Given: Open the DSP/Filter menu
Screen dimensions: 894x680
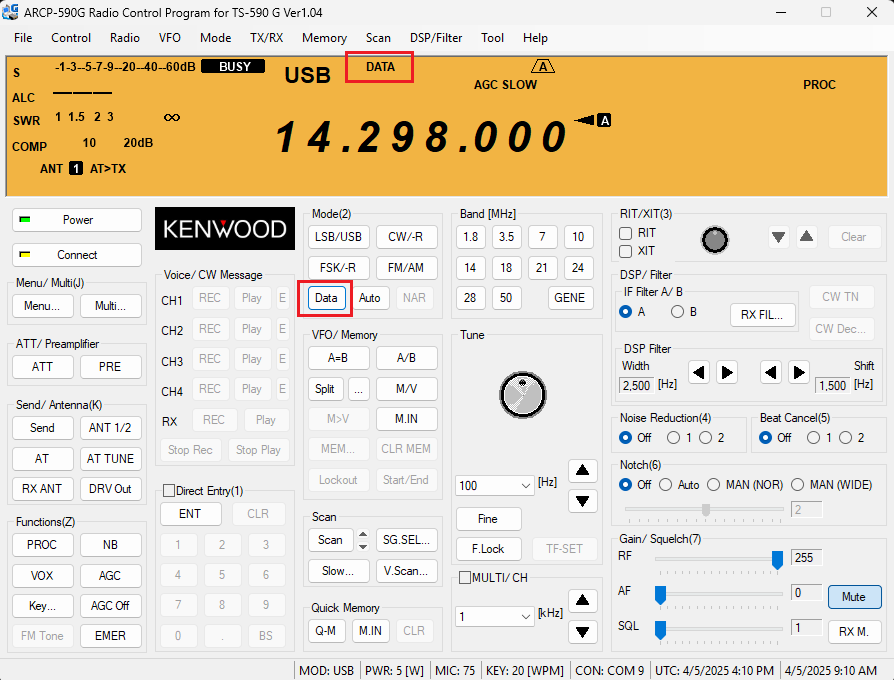Looking at the screenshot, I should tap(436, 38).
